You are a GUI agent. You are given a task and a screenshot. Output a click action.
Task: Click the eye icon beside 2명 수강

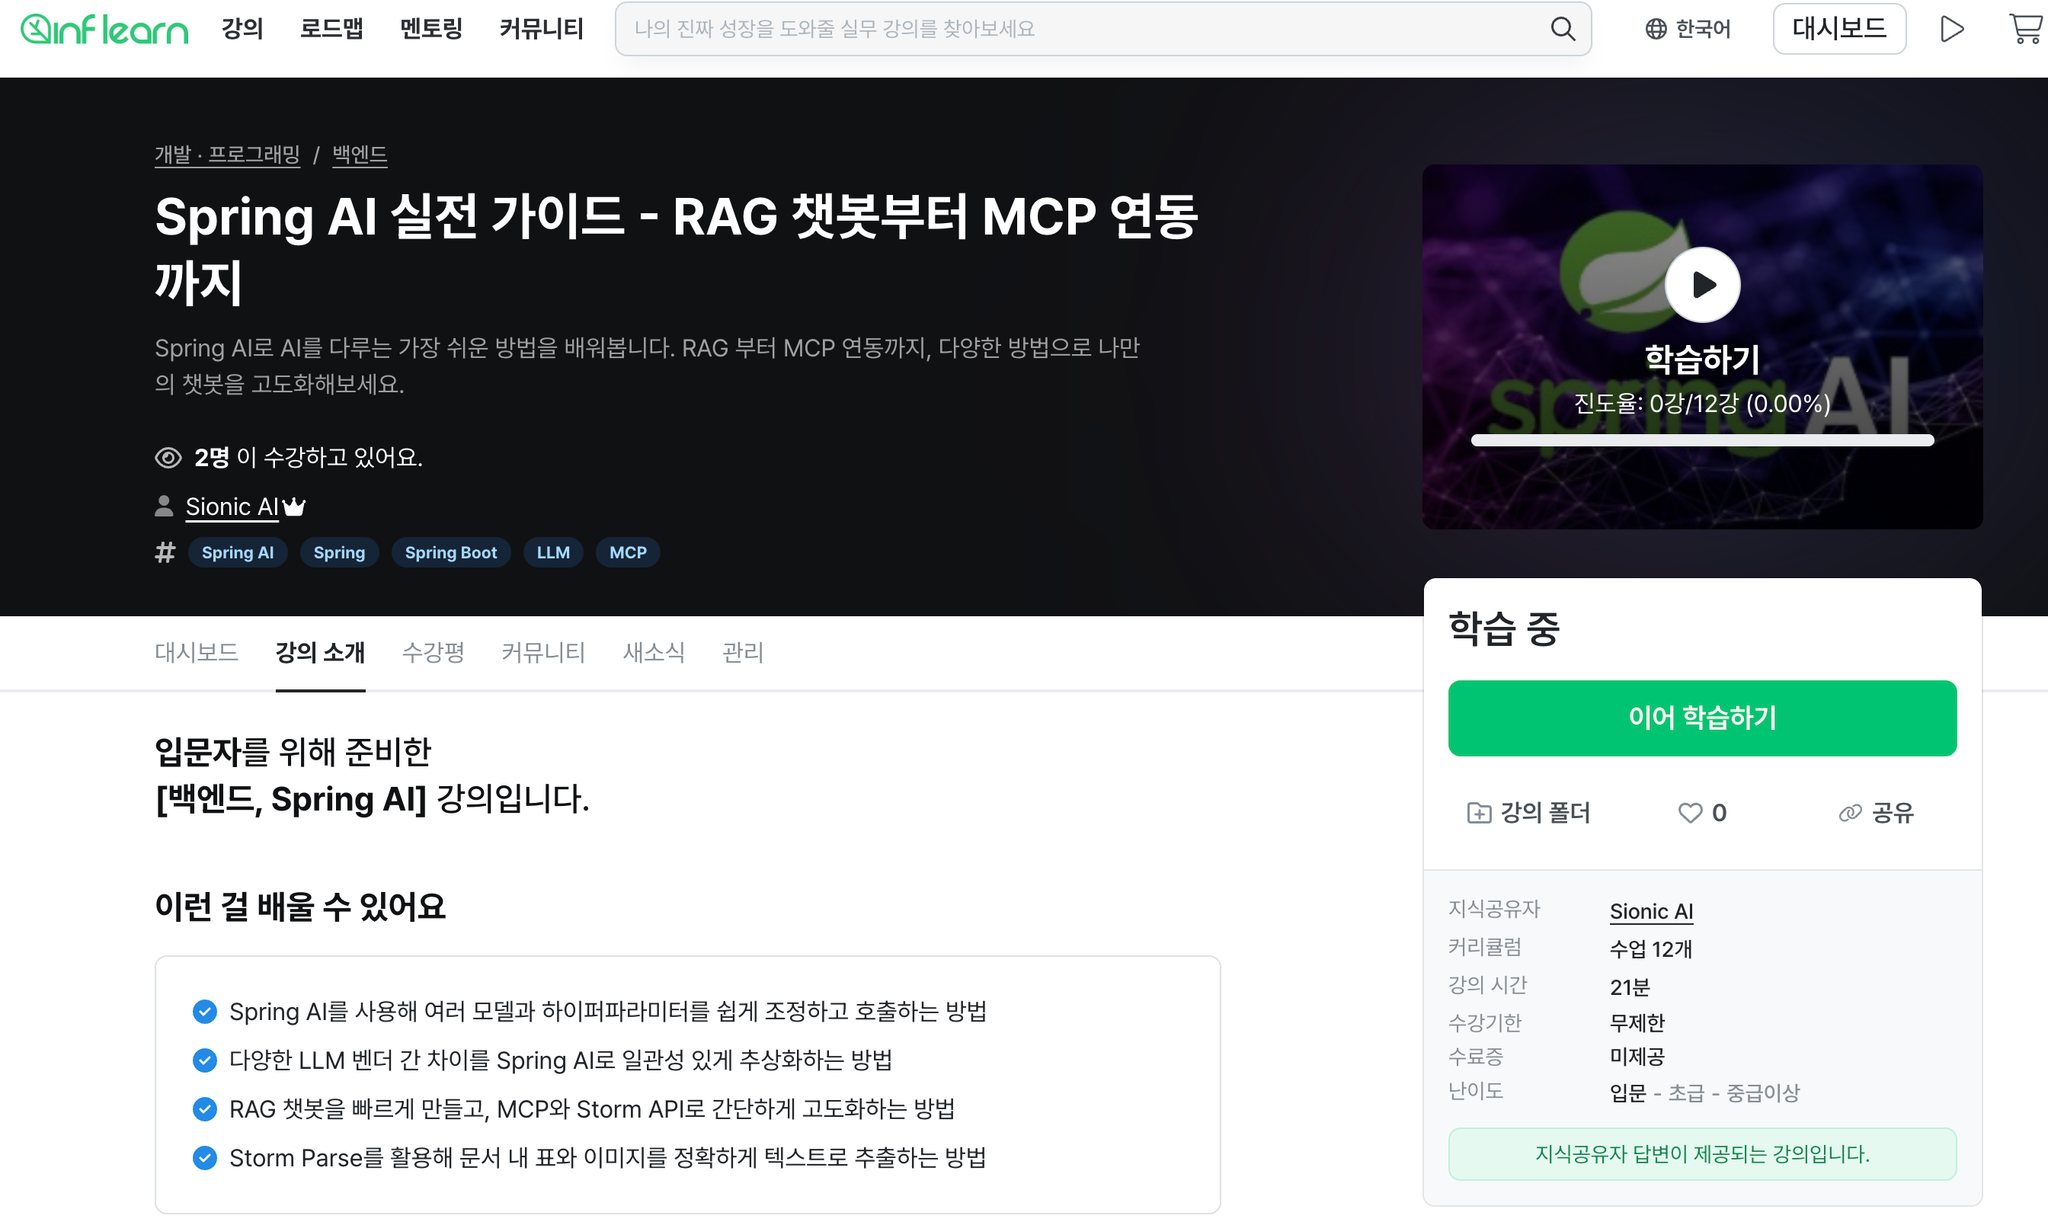168,458
